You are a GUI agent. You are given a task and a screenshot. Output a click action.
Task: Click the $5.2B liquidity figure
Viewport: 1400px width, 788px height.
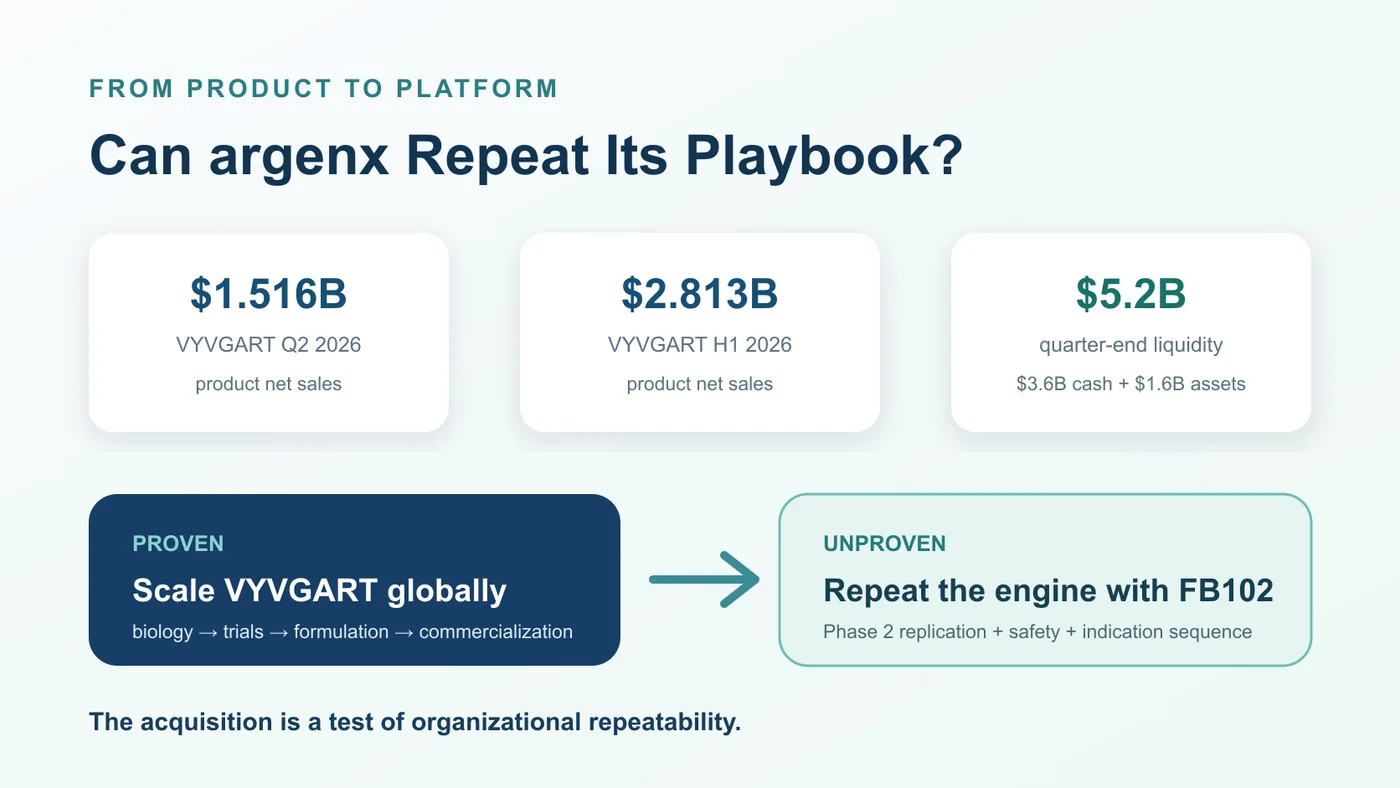pyautogui.click(x=1131, y=293)
